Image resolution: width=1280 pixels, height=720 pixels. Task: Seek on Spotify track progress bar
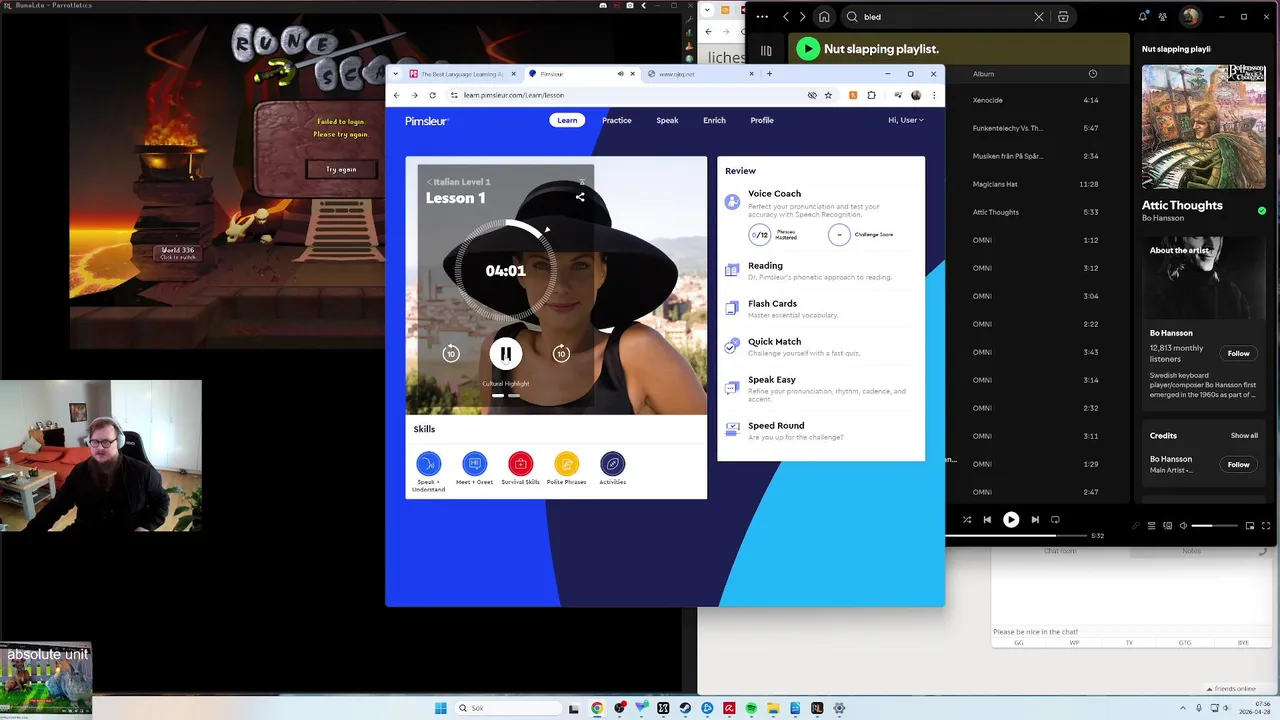tap(1017, 536)
